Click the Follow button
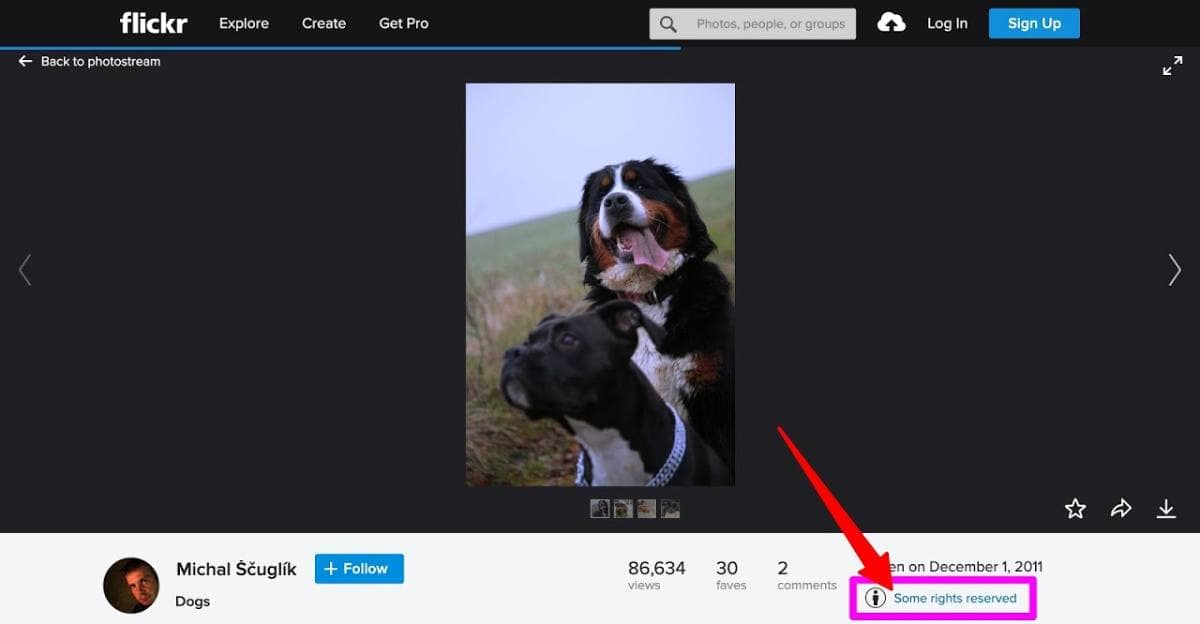 click(358, 568)
